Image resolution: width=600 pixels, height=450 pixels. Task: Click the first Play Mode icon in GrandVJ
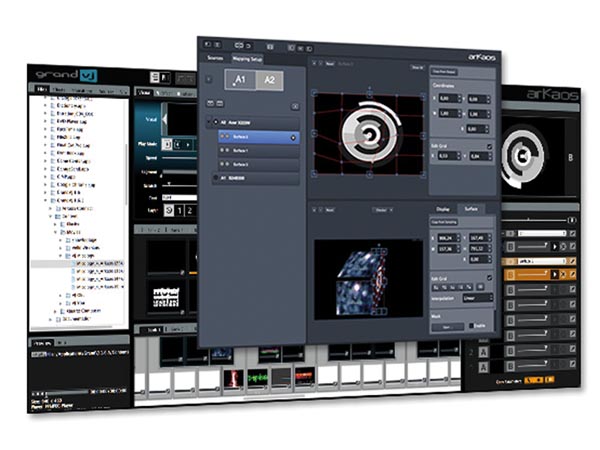pyautogui.click(x=166, y=144)
